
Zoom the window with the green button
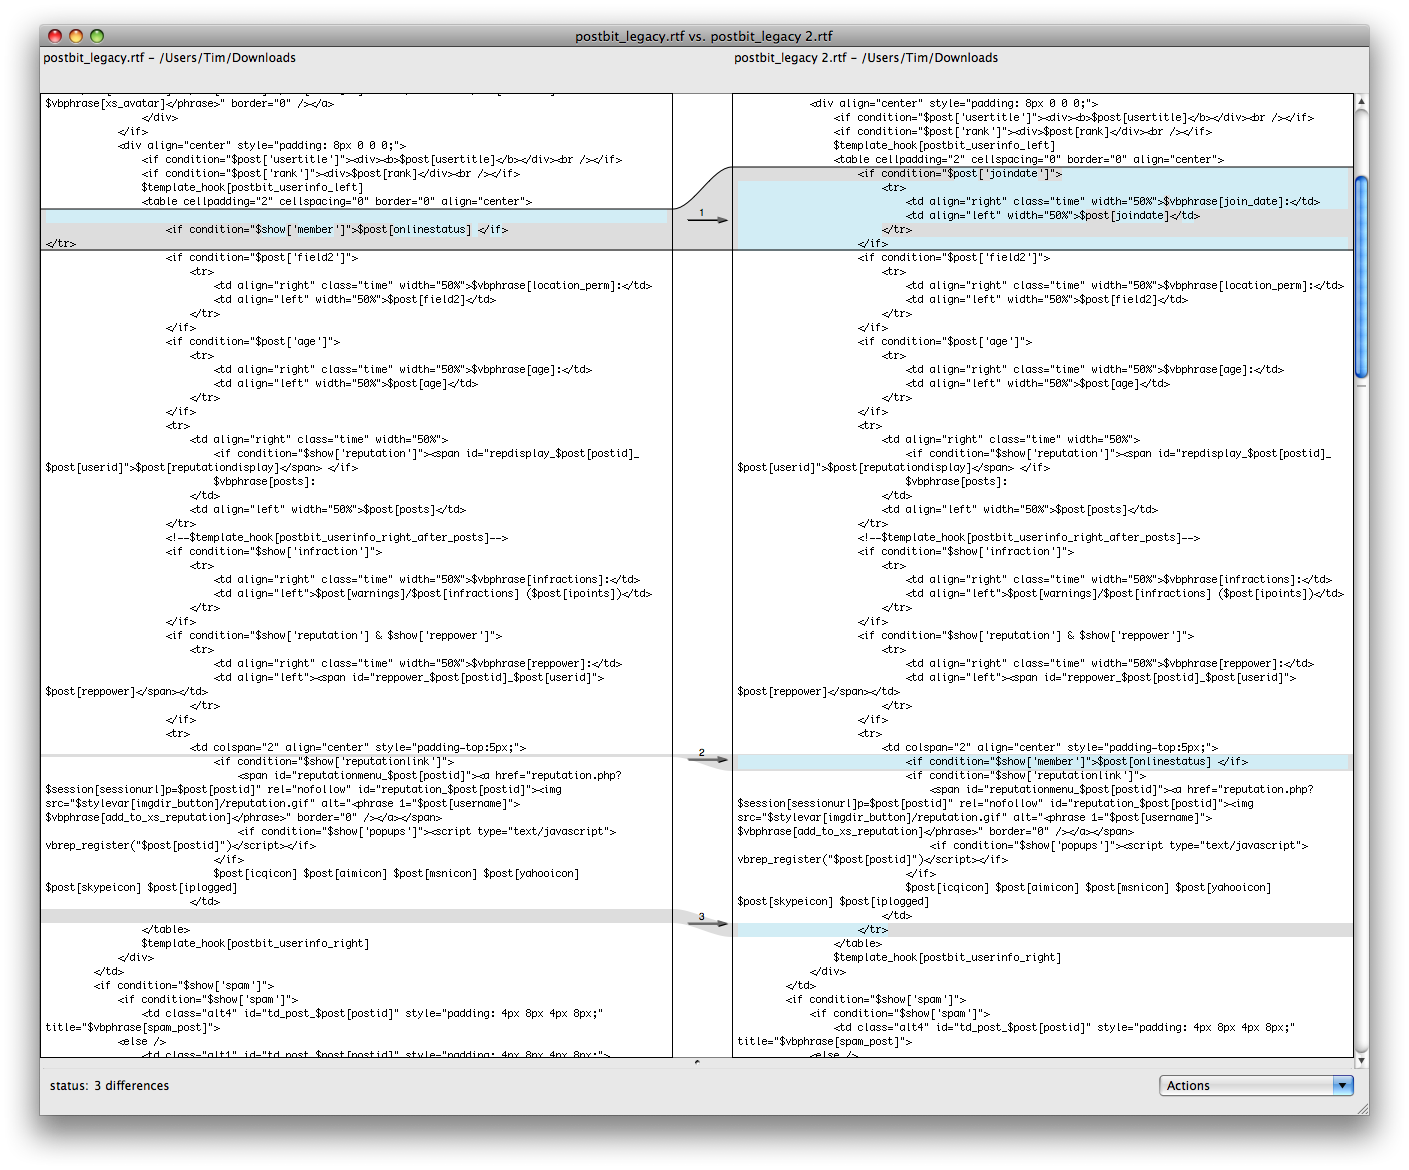click(x=97, y=36)
